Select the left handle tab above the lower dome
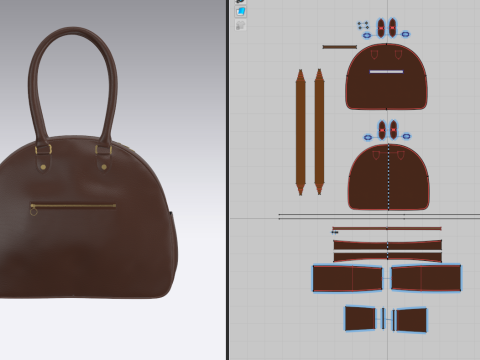The width and height of the screenshot is (480, 360). coord(382,130)
